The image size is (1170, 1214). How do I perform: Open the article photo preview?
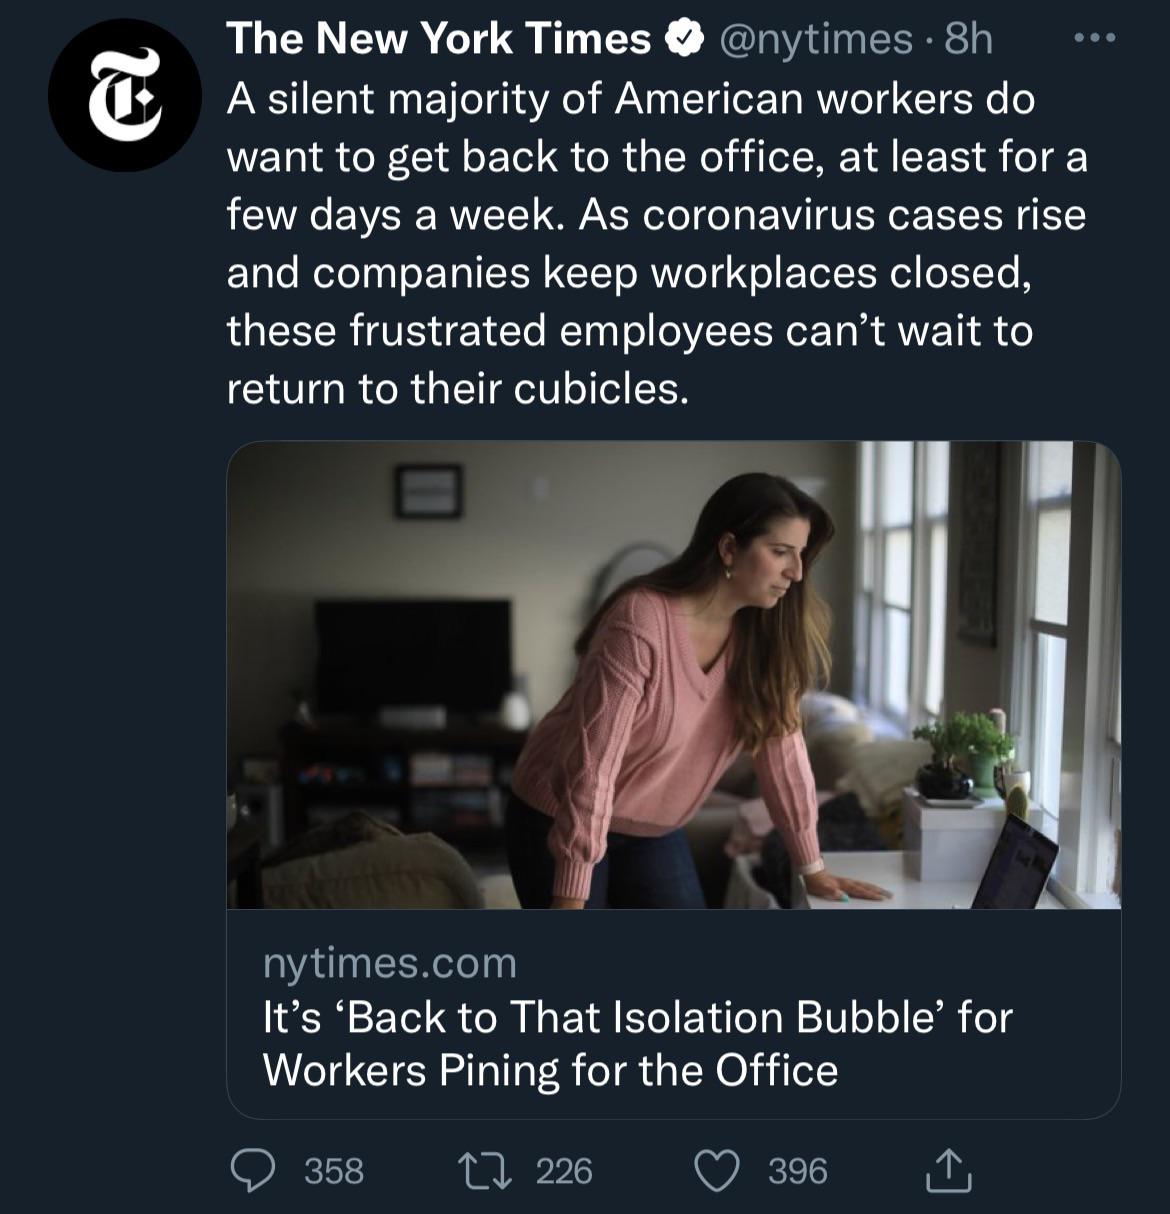[673, 675]
